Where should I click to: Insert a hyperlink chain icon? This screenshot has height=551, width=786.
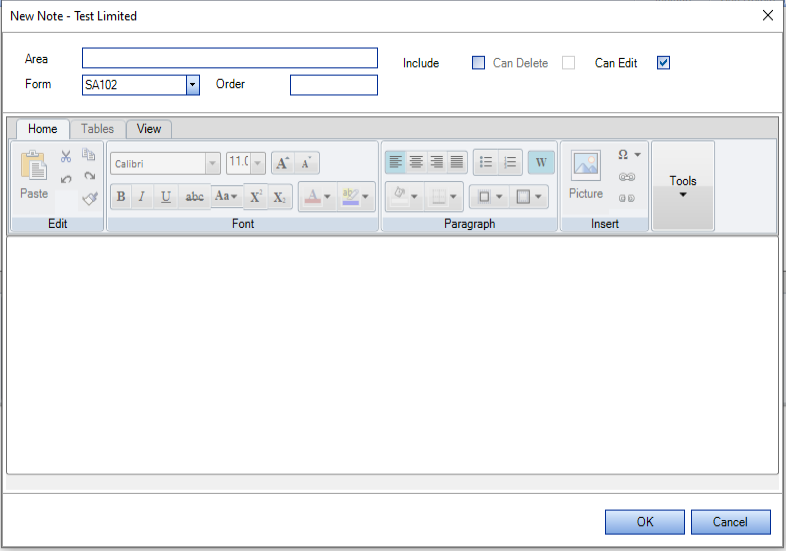click(x=627, y=177)
